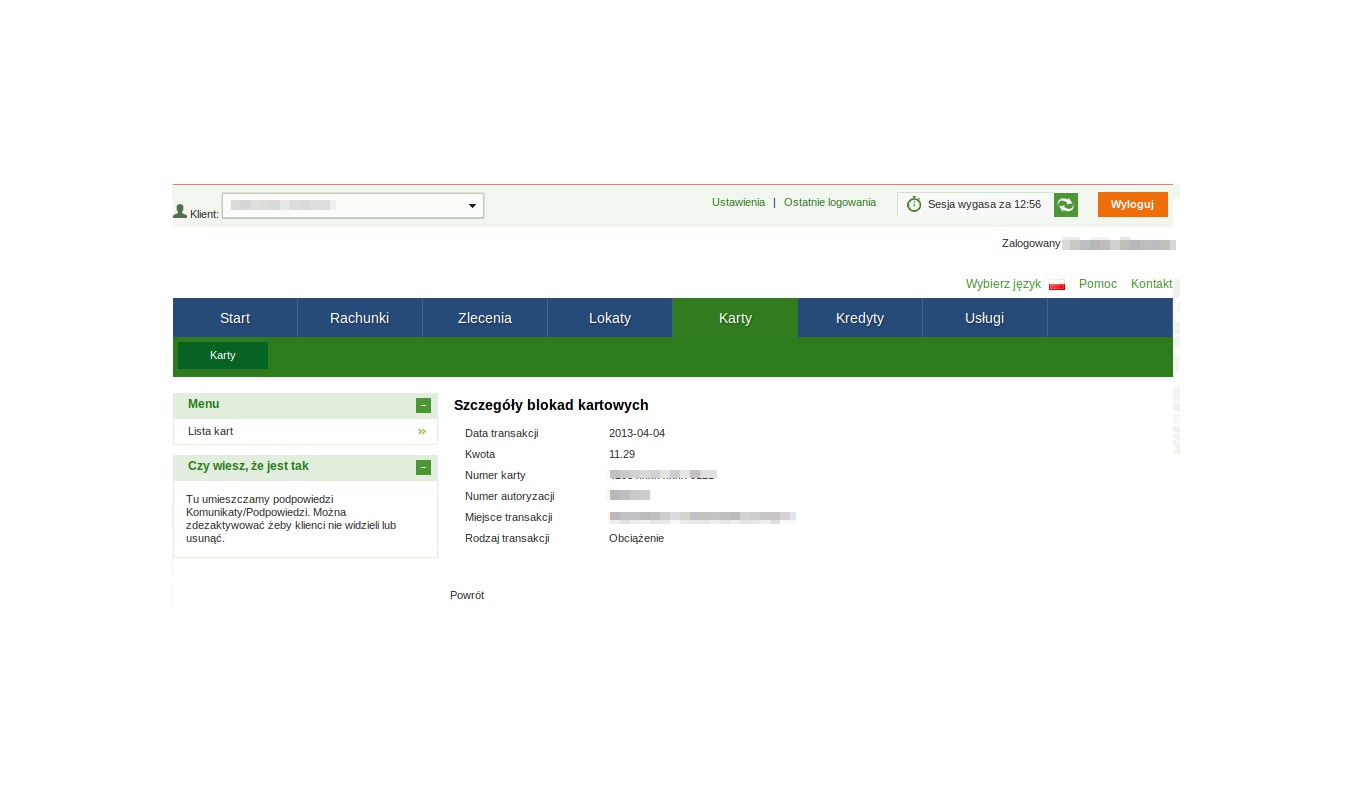
Task: Click the session timer clock icon
Action: click(914, 204)
